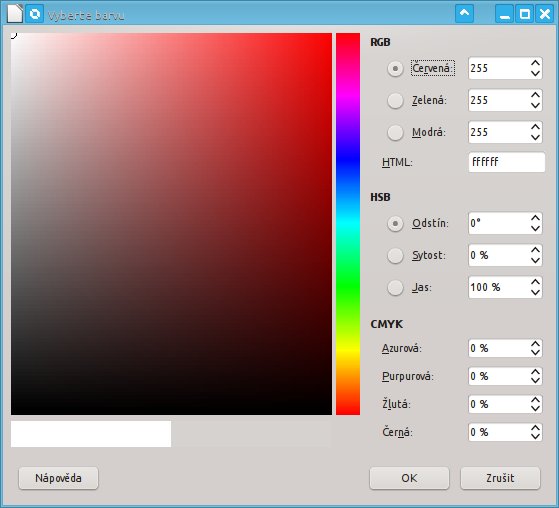Select the Zelená radio button
The height and width of the screenshot is (508, 559).
point(395,100)
